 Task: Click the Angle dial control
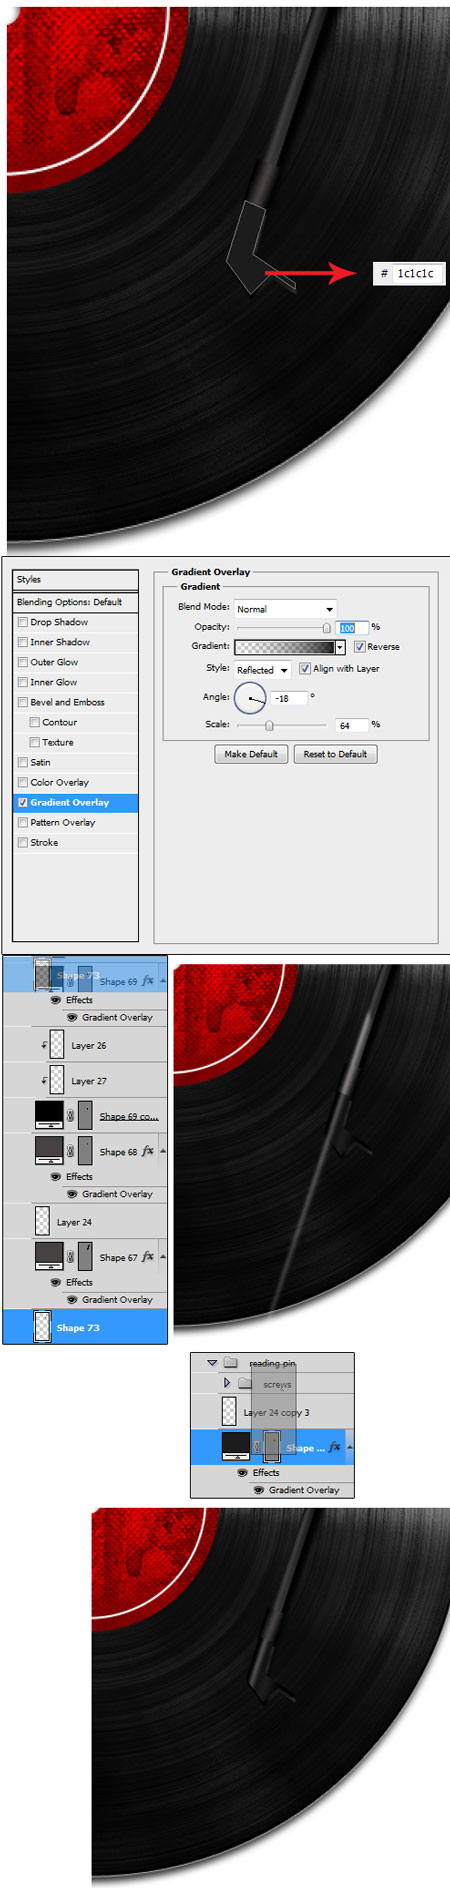[x=250, y=698]
